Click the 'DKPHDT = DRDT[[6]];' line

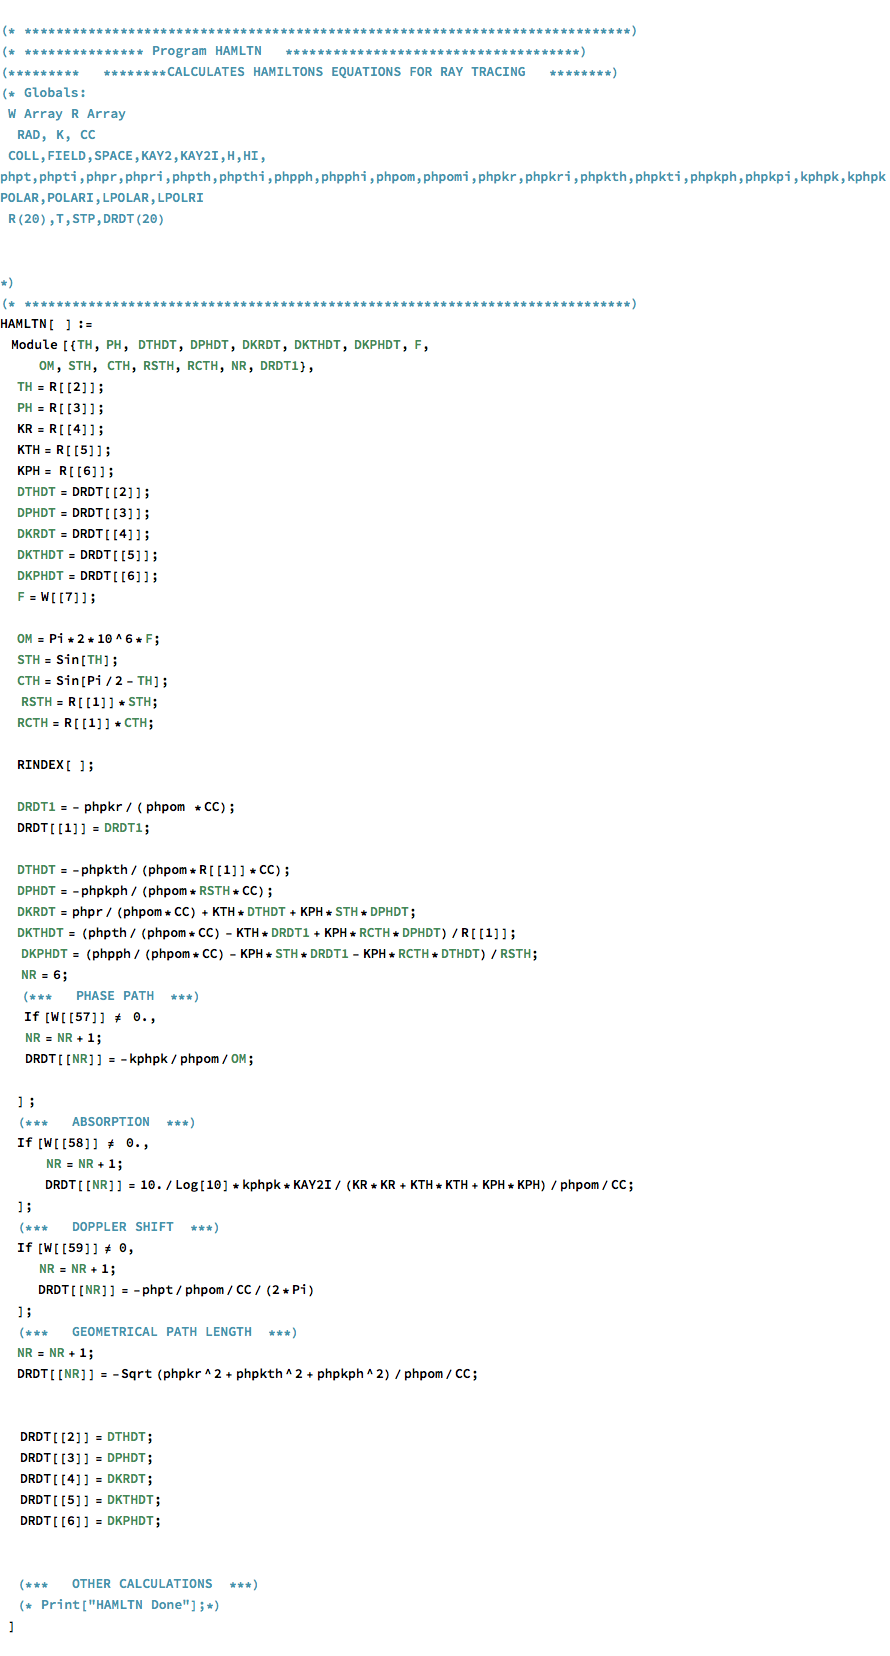[x=88, y=576]
